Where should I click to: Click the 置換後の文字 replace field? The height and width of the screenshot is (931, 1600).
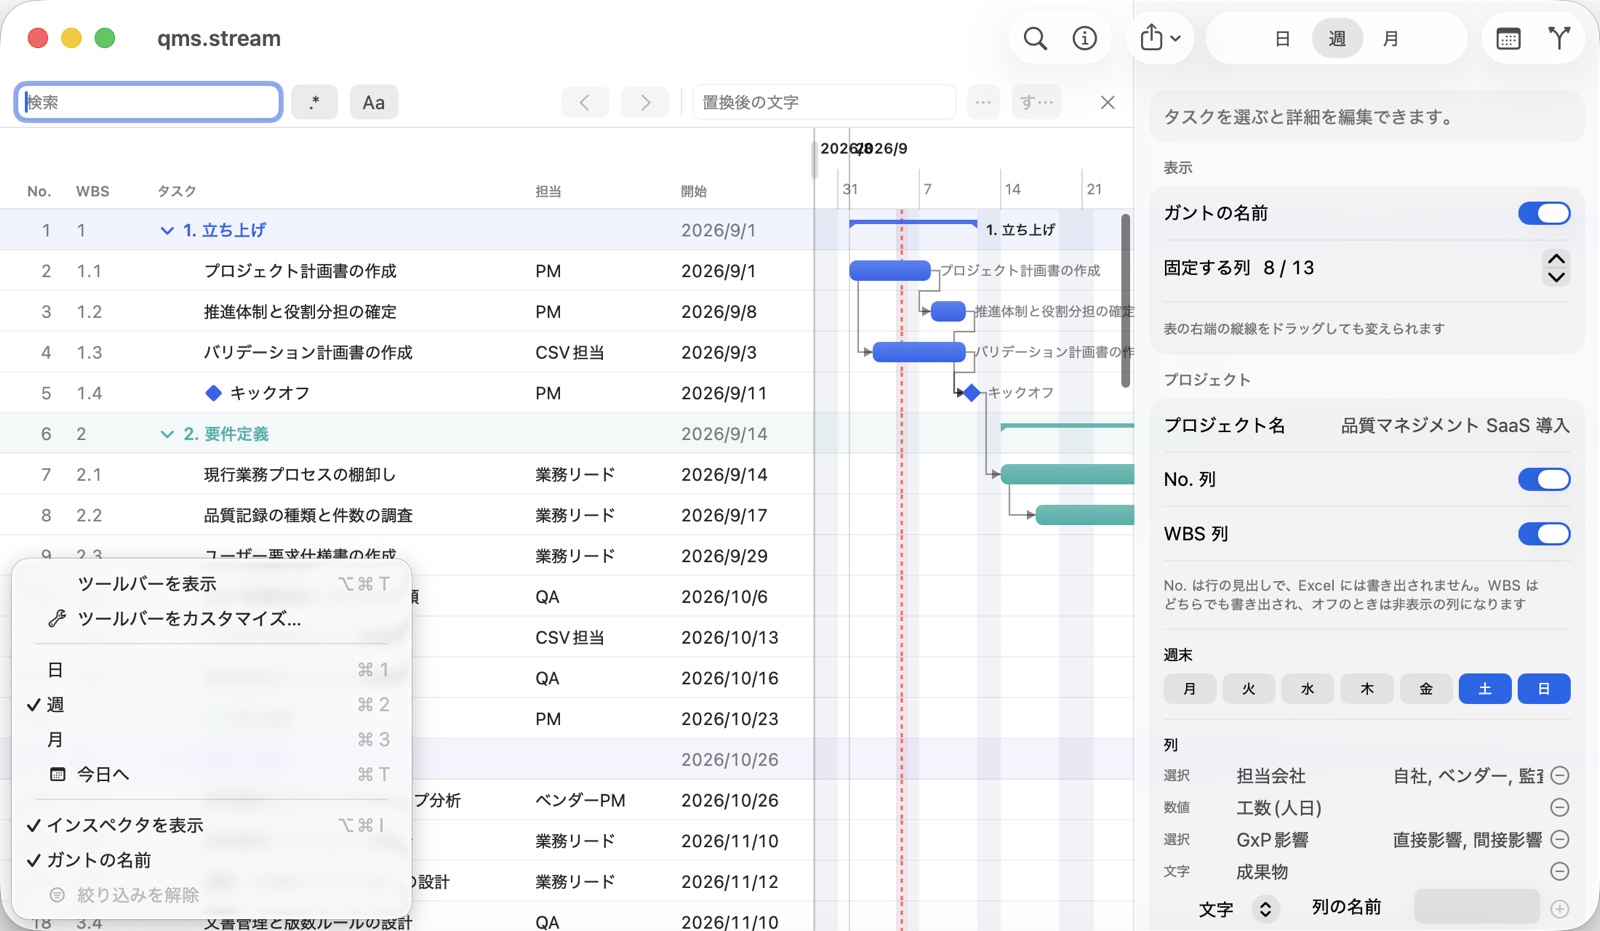(x=824, y=102)
